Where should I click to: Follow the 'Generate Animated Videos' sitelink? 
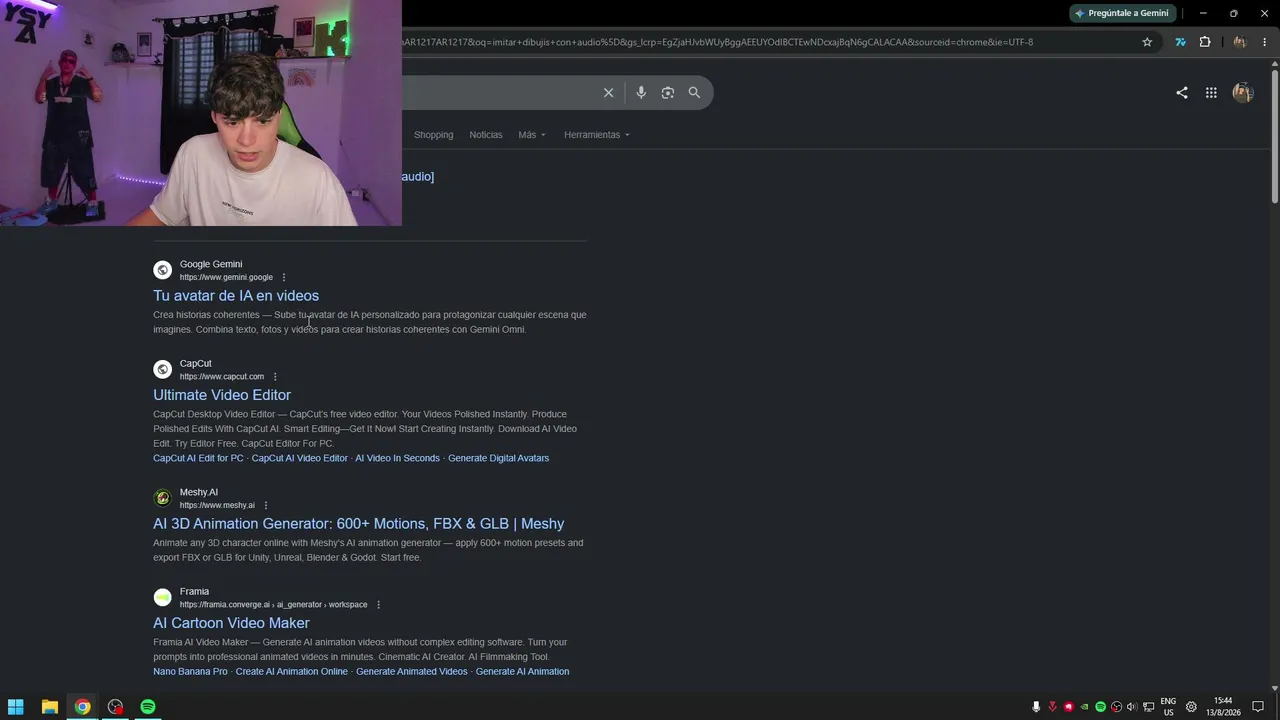tap(412, 672)
